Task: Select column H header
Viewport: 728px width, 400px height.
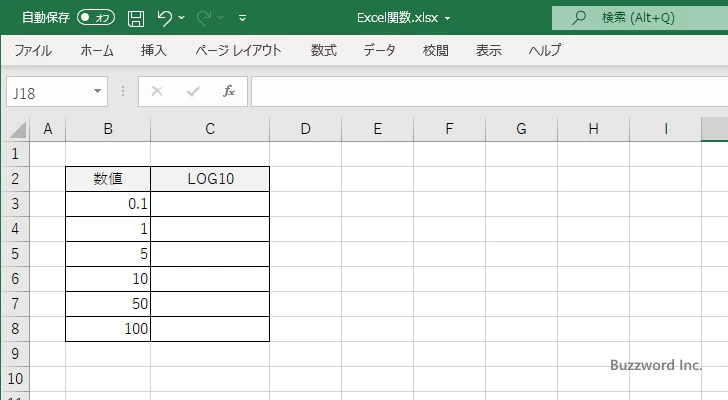Action: pos(593,129)
